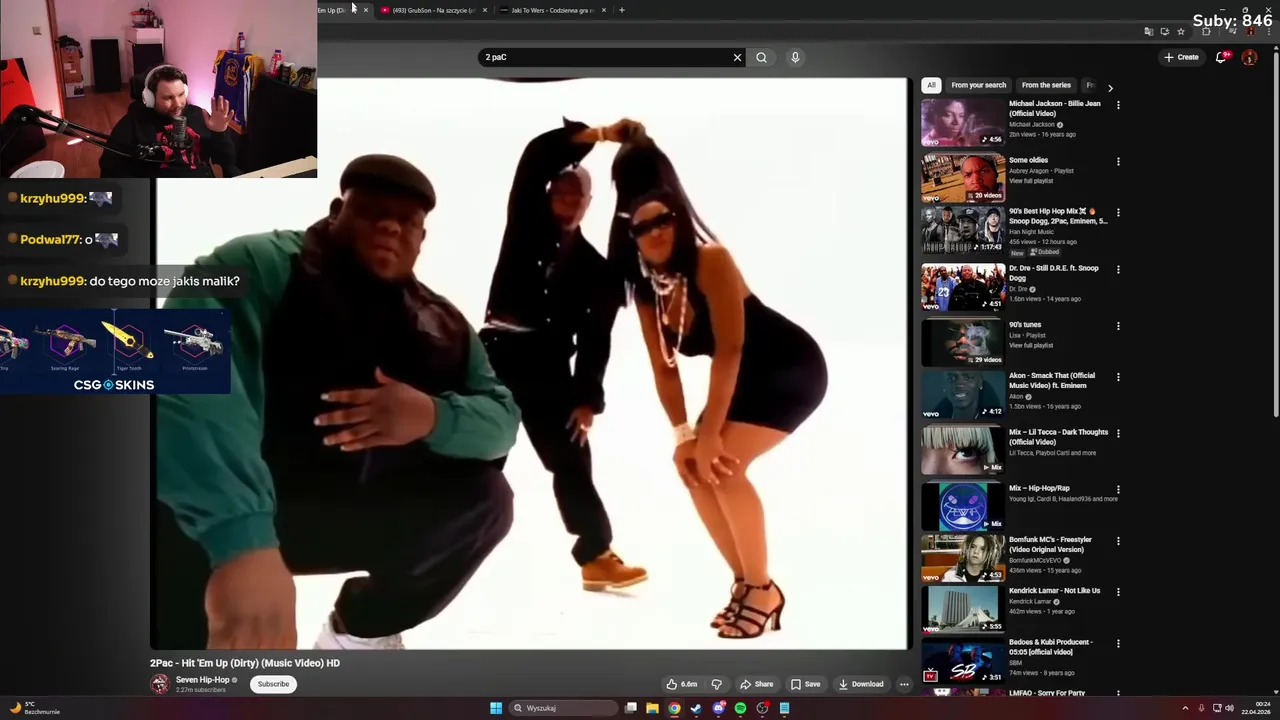The image size is (1280, 720).
Task: Open File Explorer from the taskbar
Action: point(652,708)
